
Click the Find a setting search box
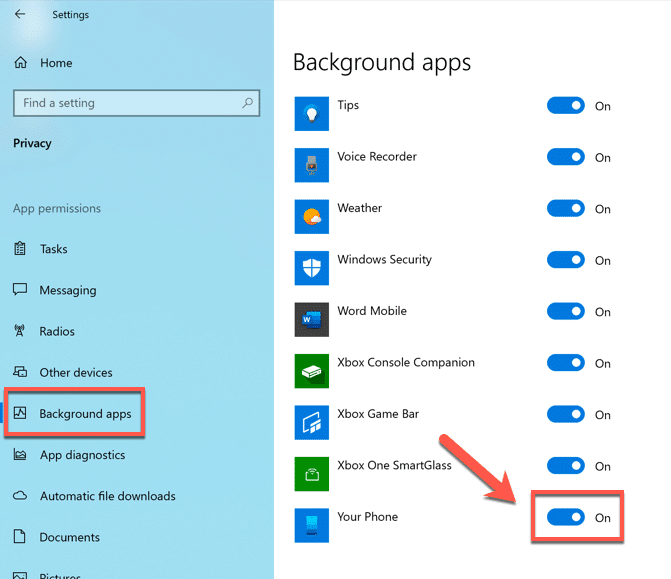tap(137, 103)
